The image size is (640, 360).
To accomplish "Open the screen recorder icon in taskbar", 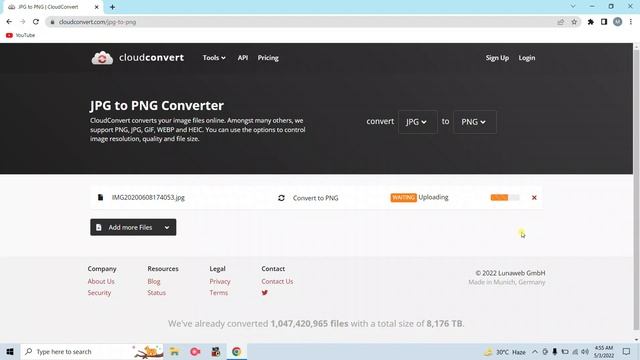I will [195, 351].
